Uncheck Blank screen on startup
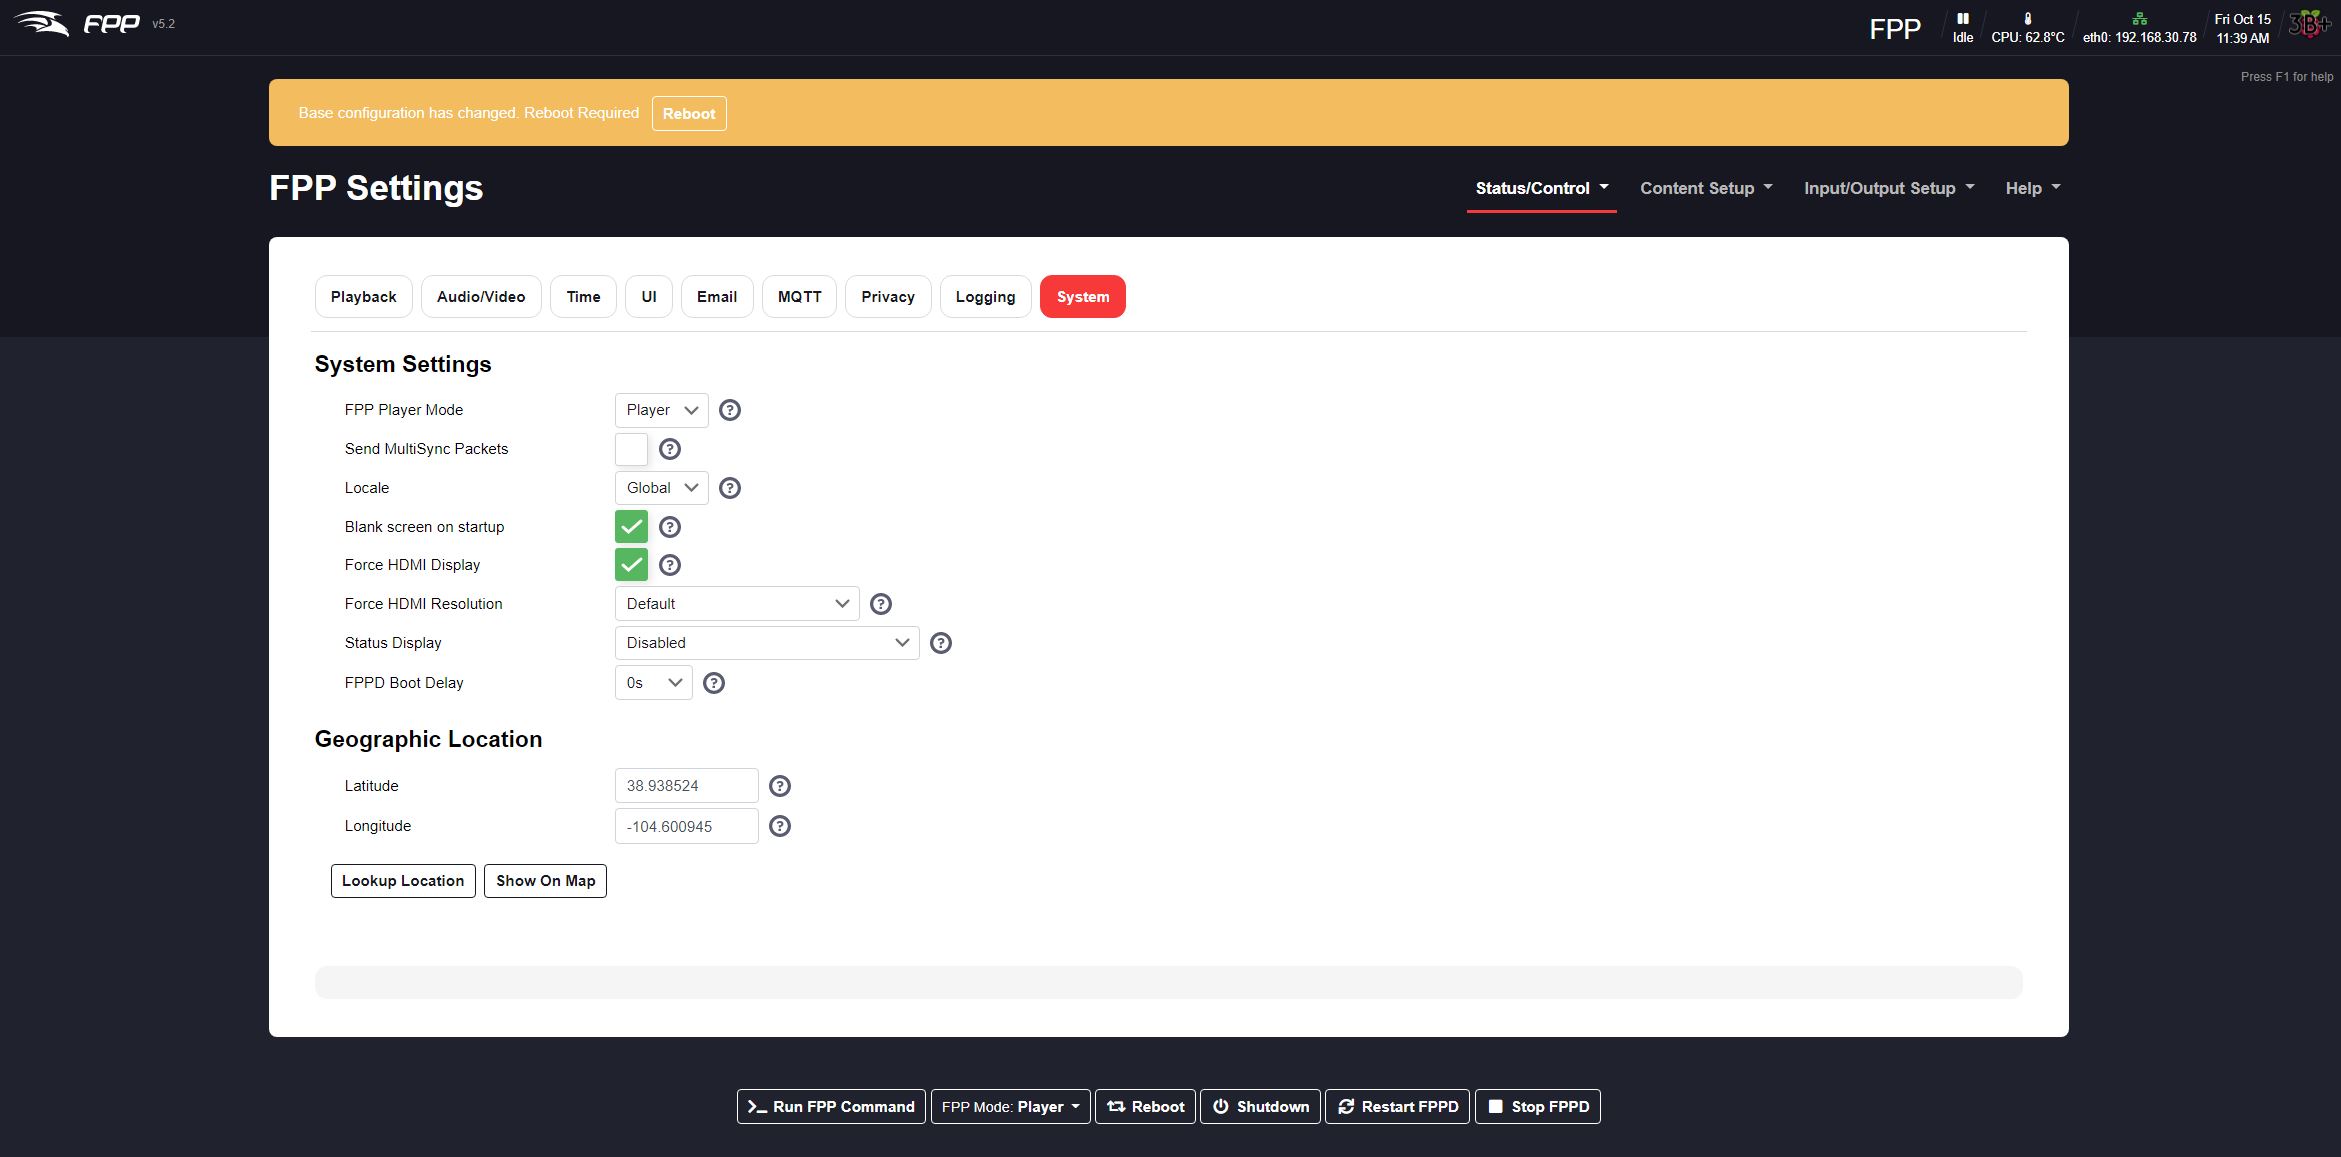 631,527
